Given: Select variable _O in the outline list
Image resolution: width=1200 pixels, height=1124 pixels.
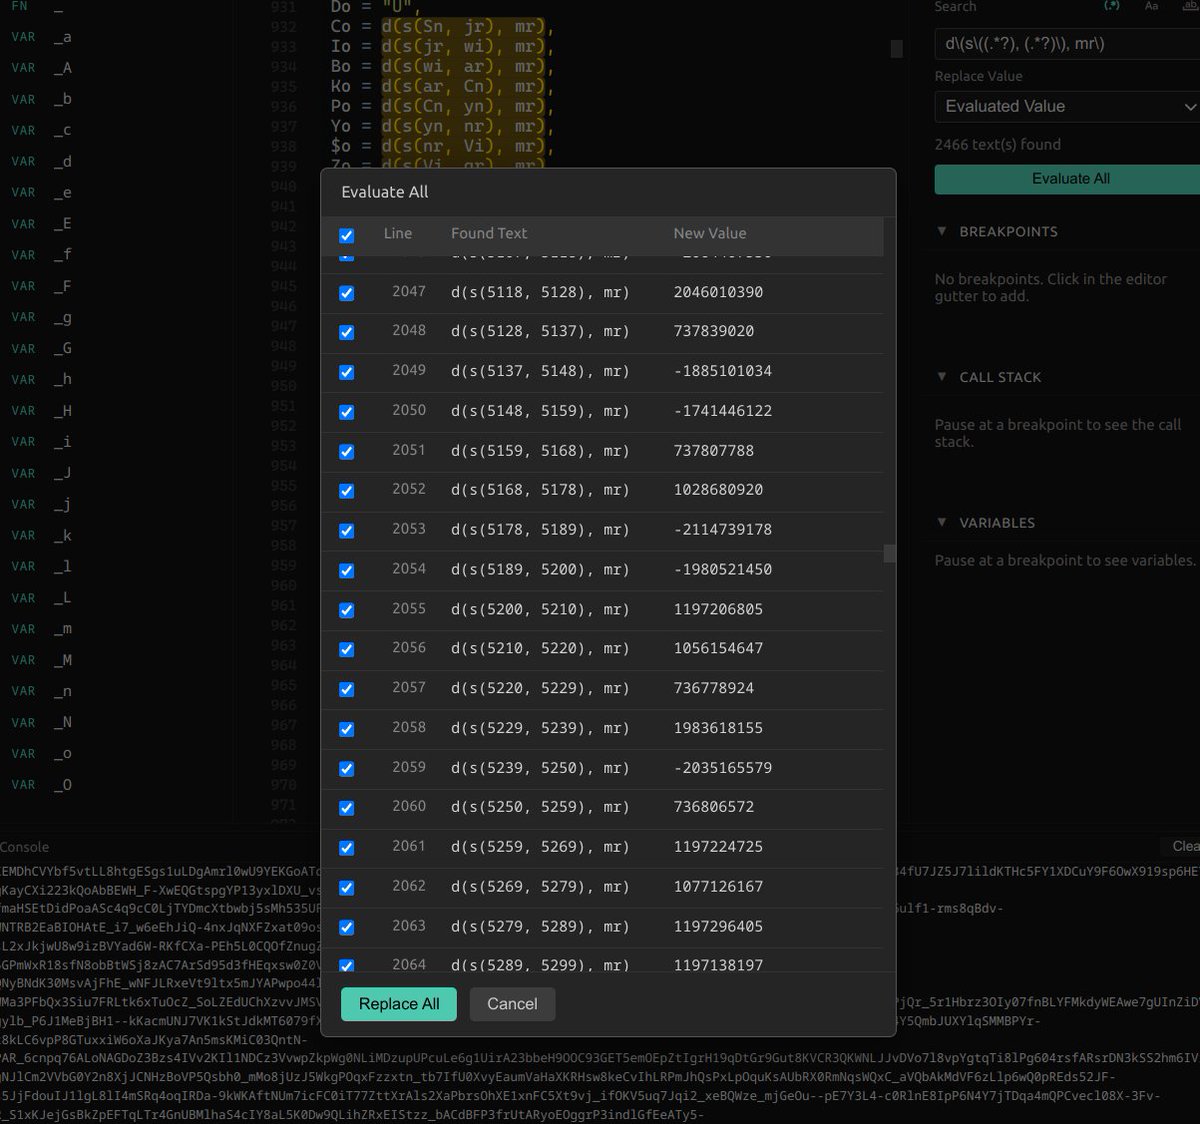Looking at the screenshot, I should (62, 785).
